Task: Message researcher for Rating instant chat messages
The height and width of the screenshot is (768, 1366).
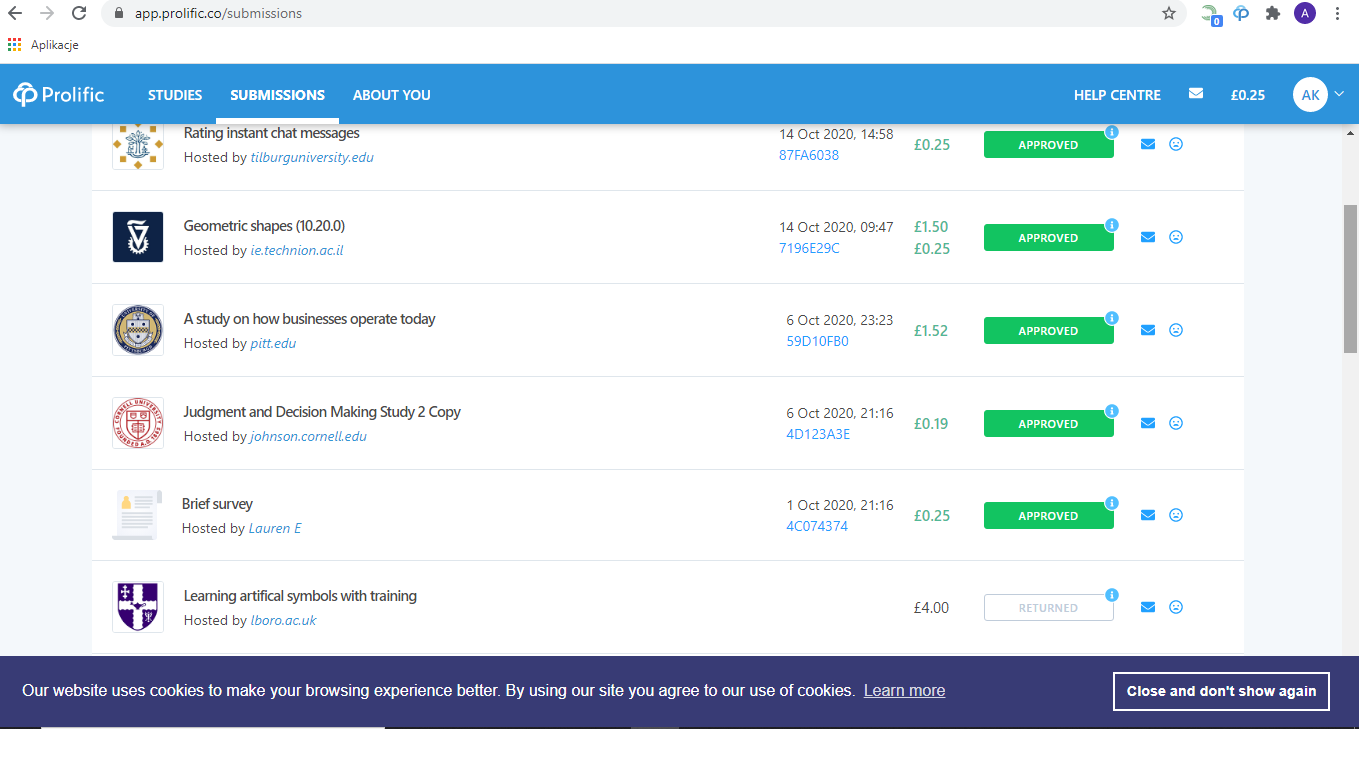Action: [1148, 144]
